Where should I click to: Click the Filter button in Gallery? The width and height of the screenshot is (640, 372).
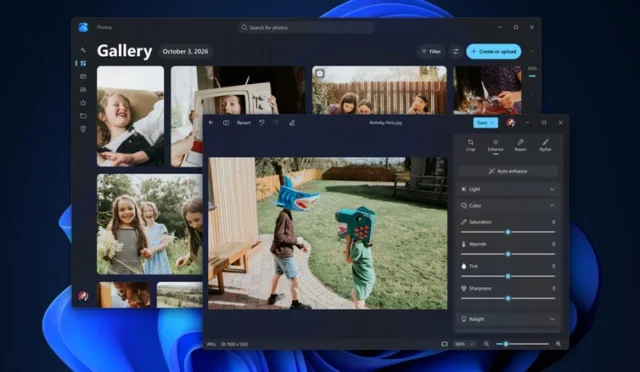pos(431,51)
